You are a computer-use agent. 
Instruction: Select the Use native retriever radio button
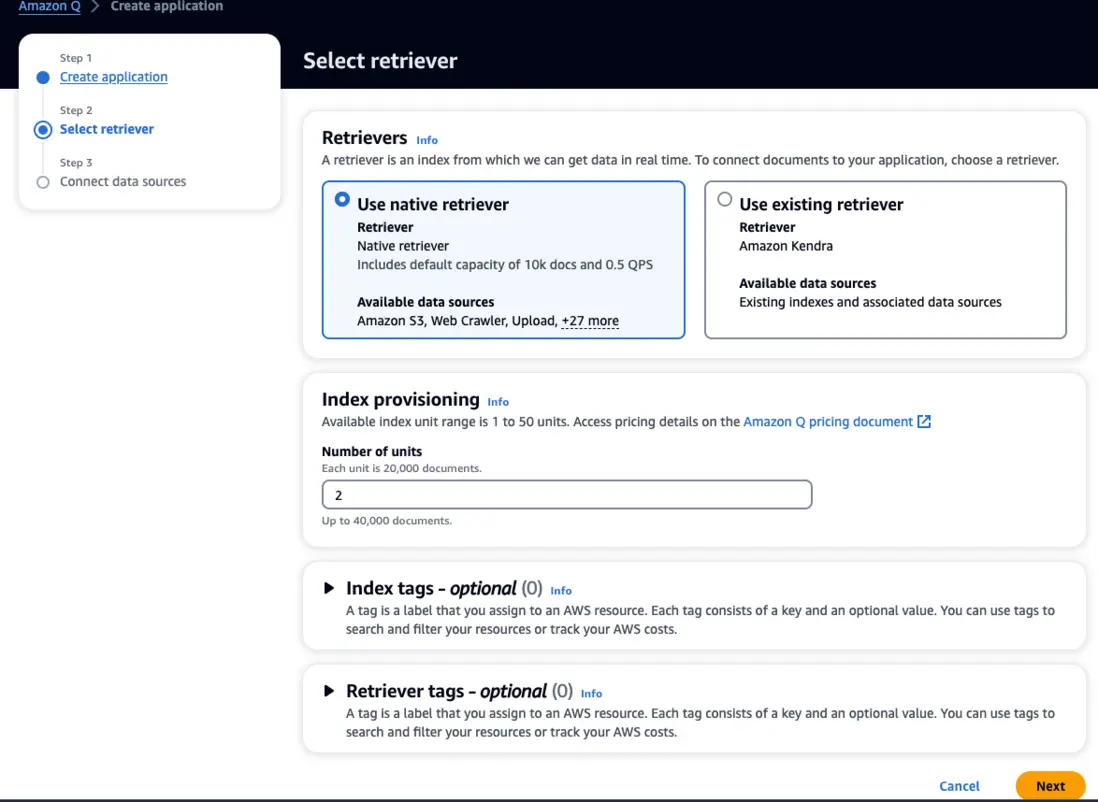pos(342,200)
